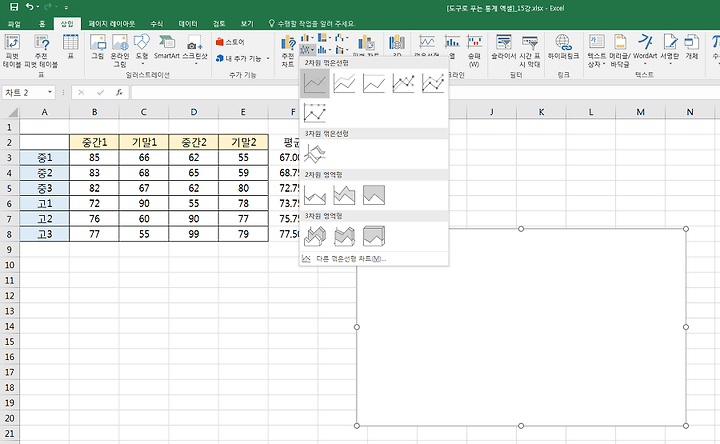Choose the stacked line chart type
The height and width of the screenshot is (444, 720).
[x=344, y=84]
